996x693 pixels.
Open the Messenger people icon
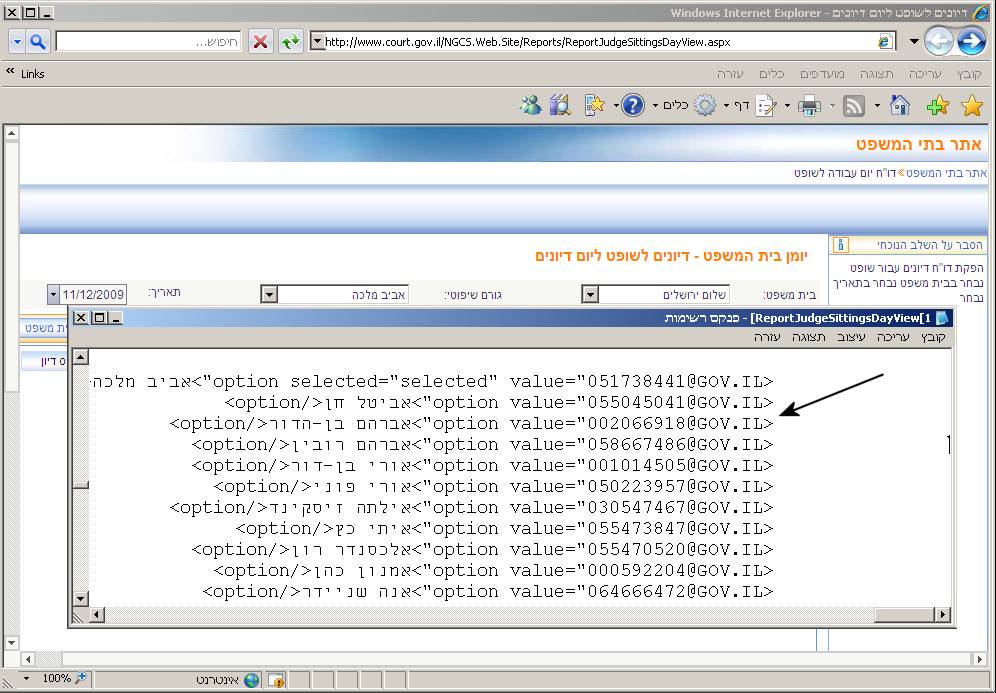[530, 105]
